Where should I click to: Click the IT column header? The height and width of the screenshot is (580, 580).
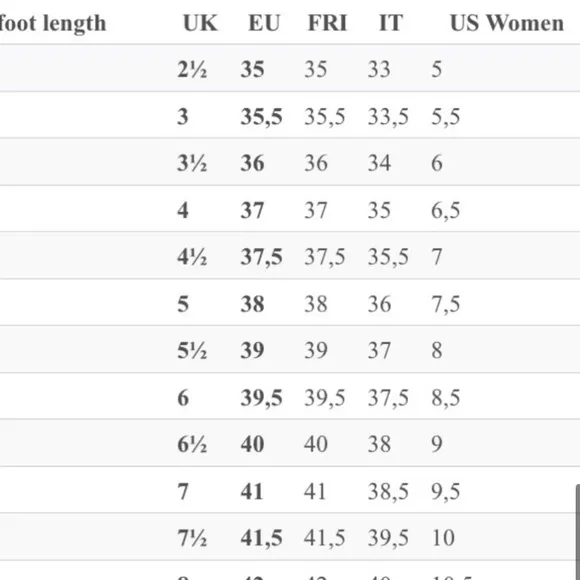pyautogui.click(x=391, y=23)
